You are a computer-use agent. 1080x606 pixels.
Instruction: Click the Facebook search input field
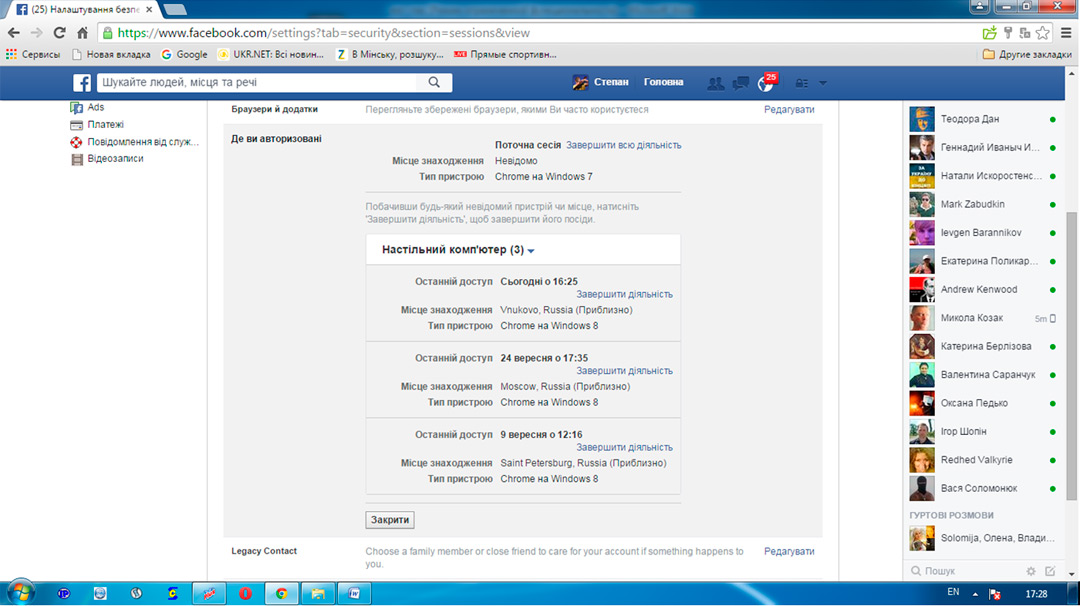pos(260,83)
